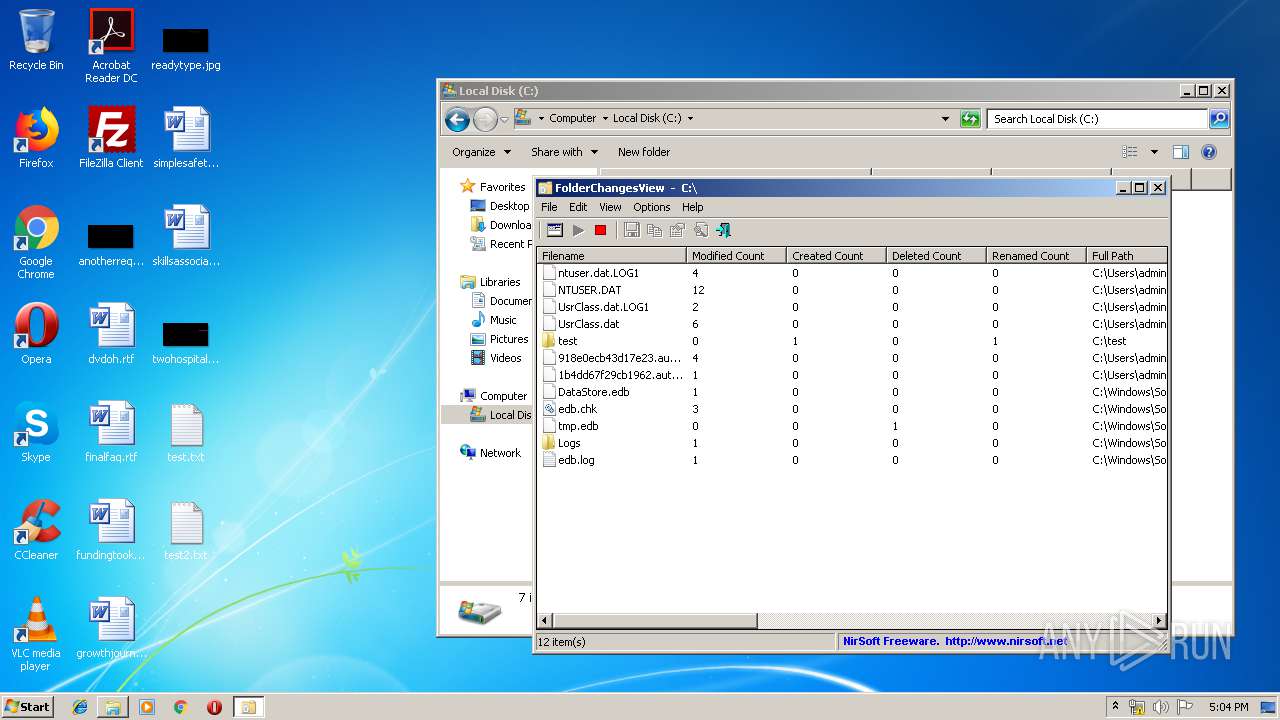Sort by the Created Count column header
The height and width of the screenshot is (720, 1280).
click(836, 256)
